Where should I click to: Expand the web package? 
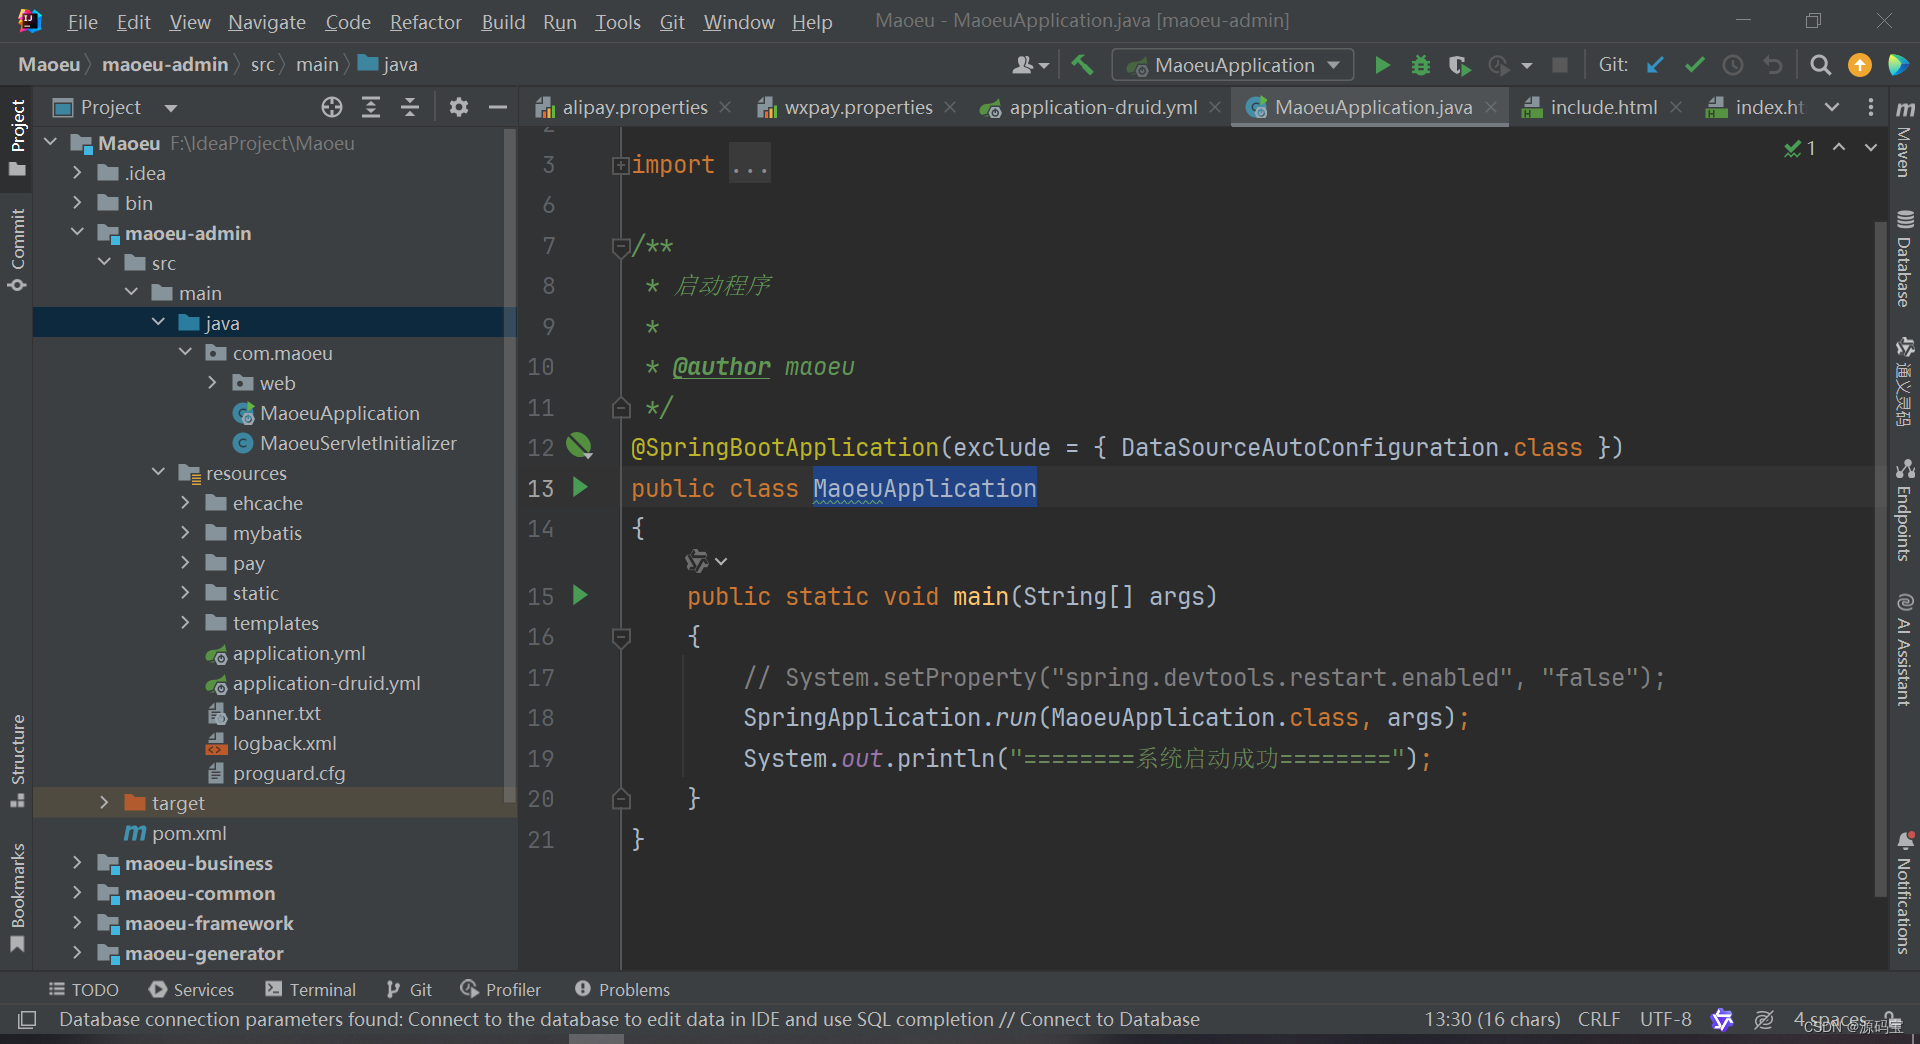pos(212,383)
